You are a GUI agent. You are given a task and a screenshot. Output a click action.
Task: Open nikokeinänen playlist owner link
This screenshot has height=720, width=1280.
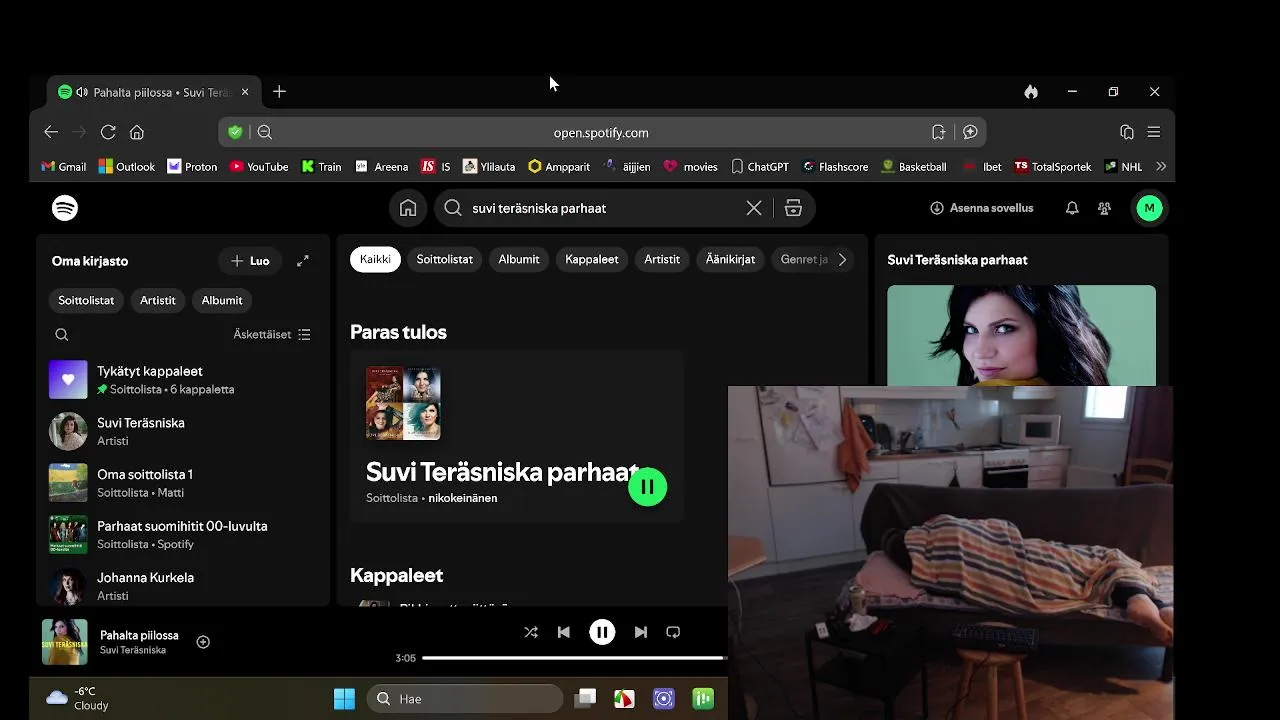(463, 498)
